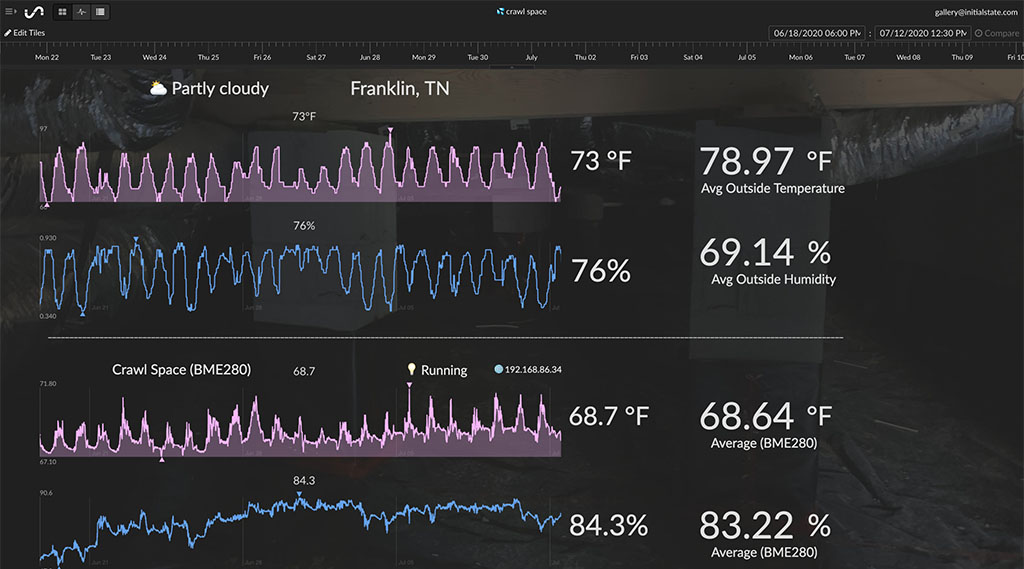Open the sidebar shelf menu icon
The image size is (1024, 569).
coord(10,12)
